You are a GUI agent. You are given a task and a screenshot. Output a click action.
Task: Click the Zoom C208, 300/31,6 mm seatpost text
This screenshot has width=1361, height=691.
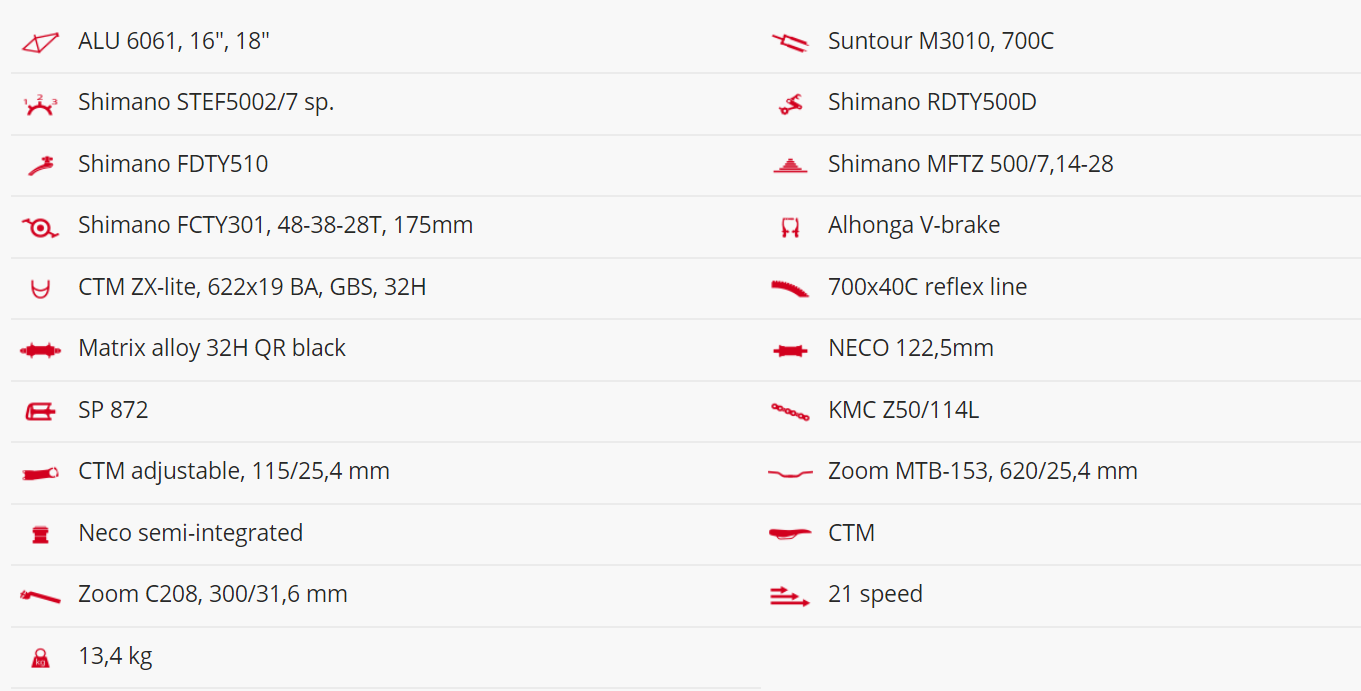point(213,594)
